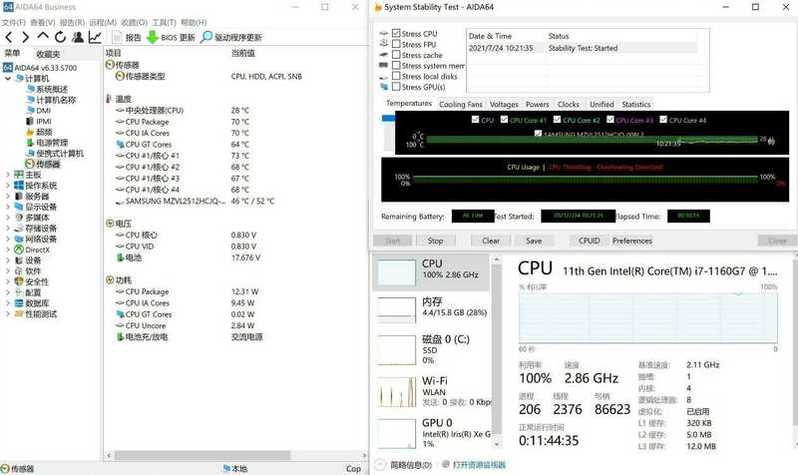Toggle the CPU Core #4 graph checkbox
The width and height of the screenshot is (798, 475).
coord(663,120)
